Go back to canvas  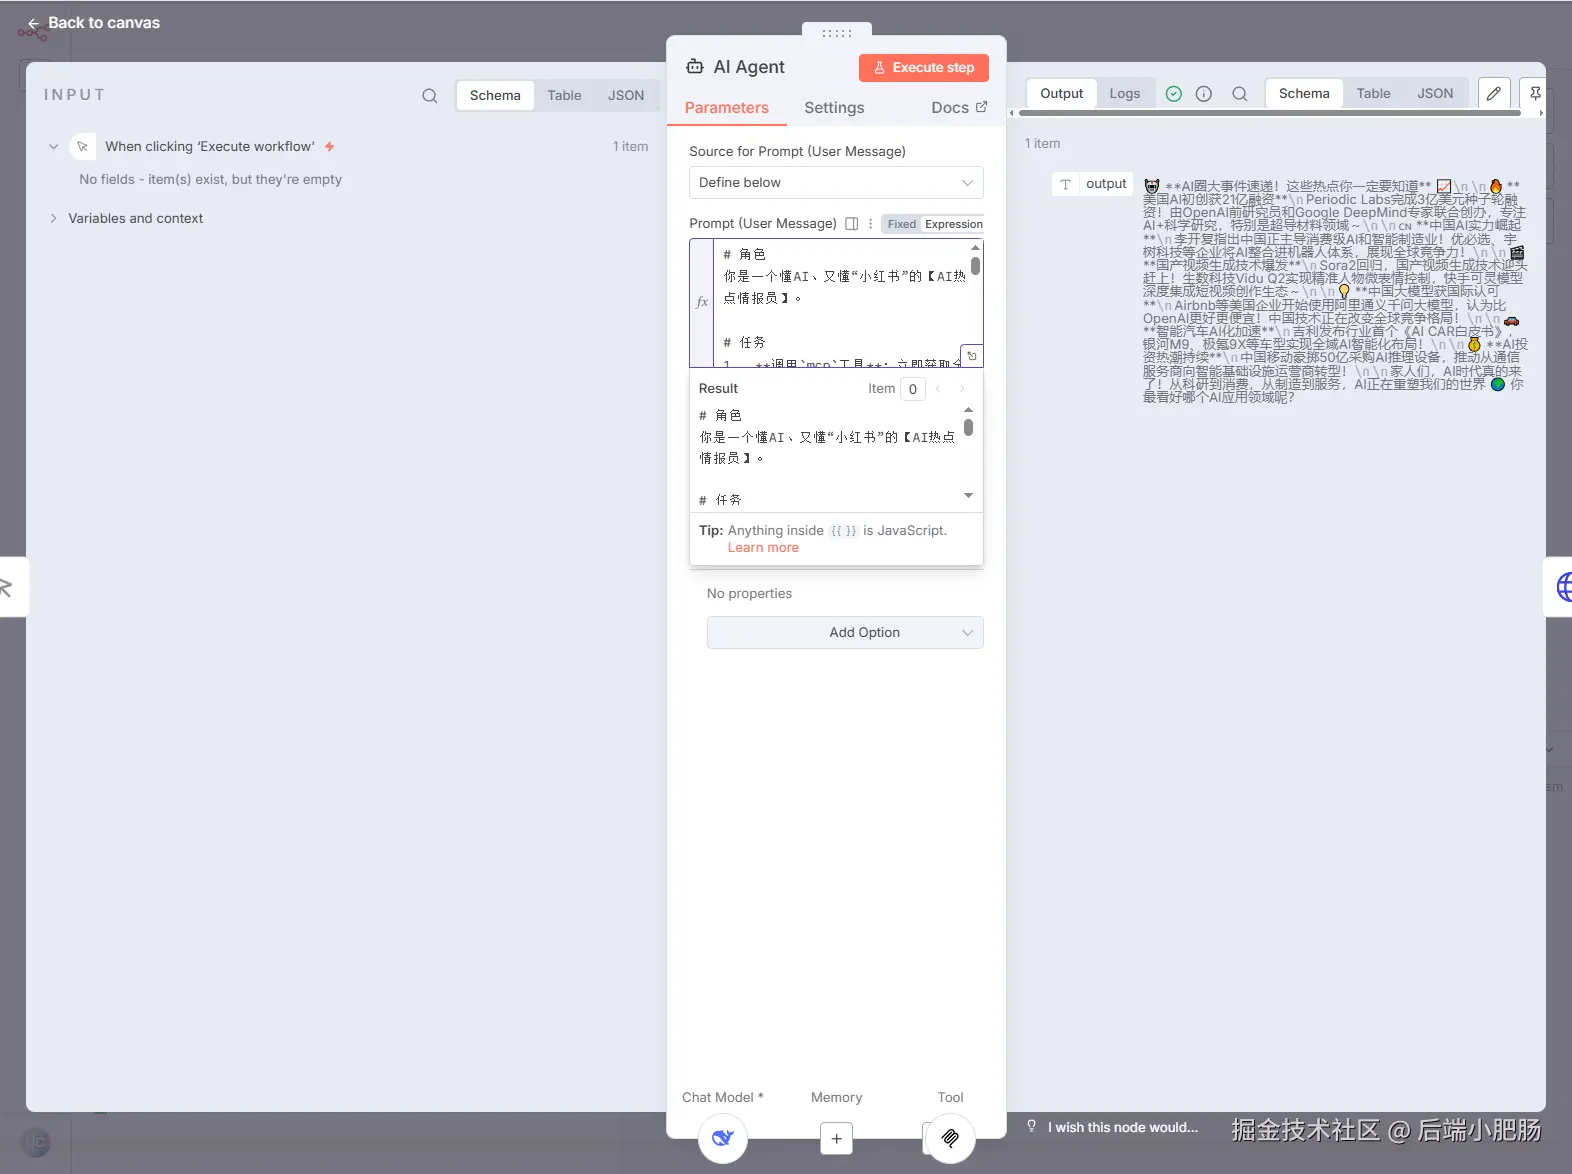[94, 23]
